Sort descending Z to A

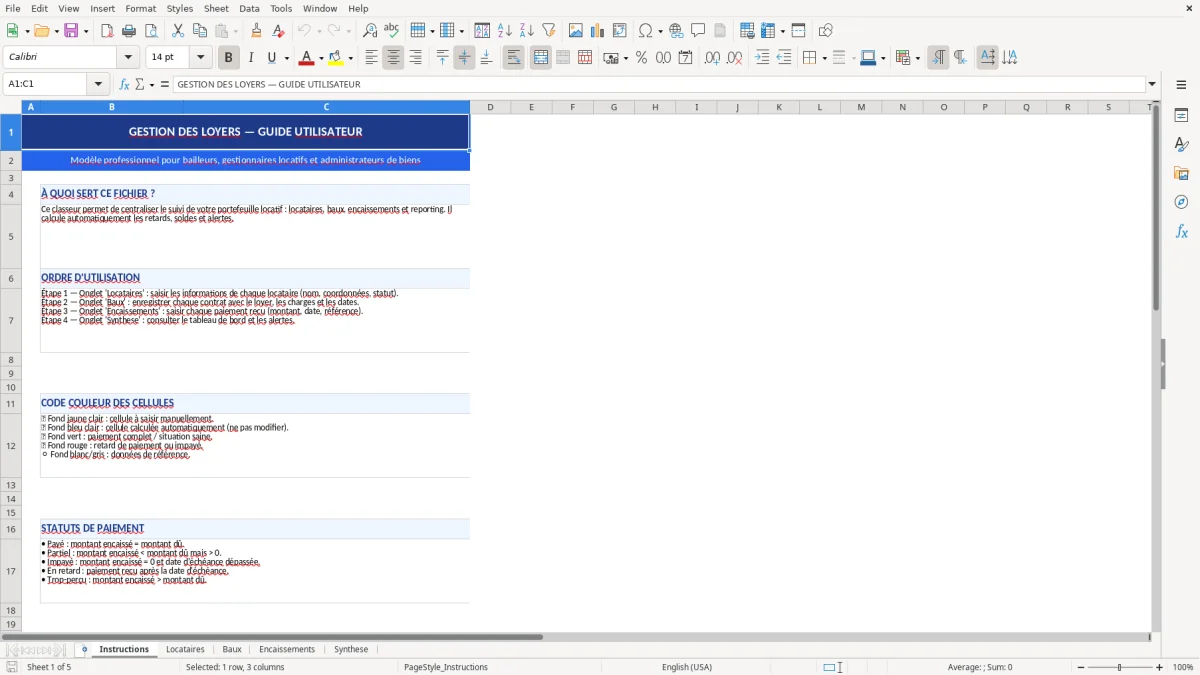(x=526, y=31)
